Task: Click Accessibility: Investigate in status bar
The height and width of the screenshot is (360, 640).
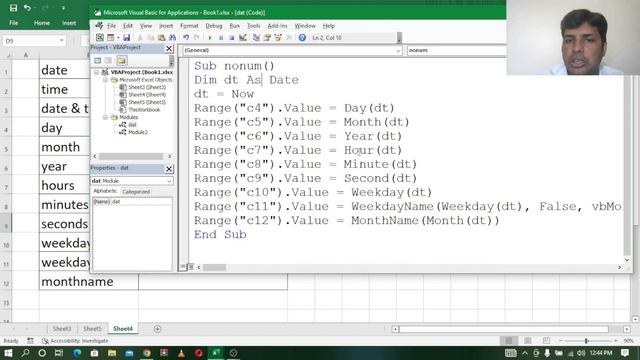Action: click(x=75, y=340)
